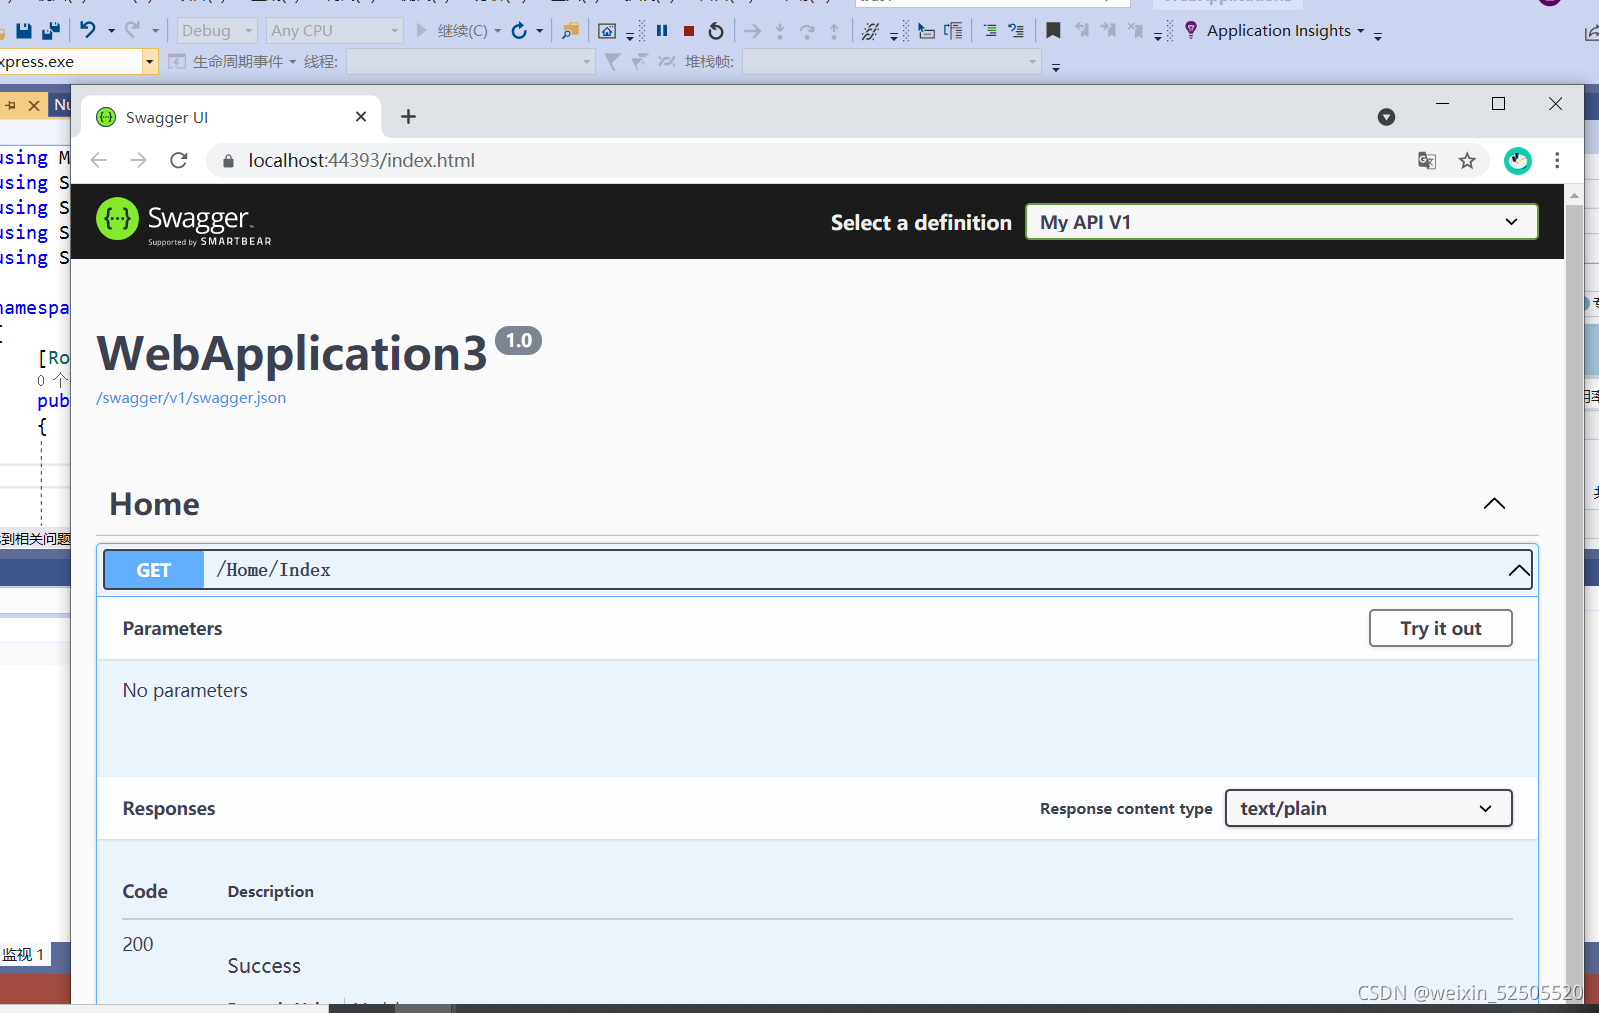Click the No parameters text

click(x=185, y=691)
